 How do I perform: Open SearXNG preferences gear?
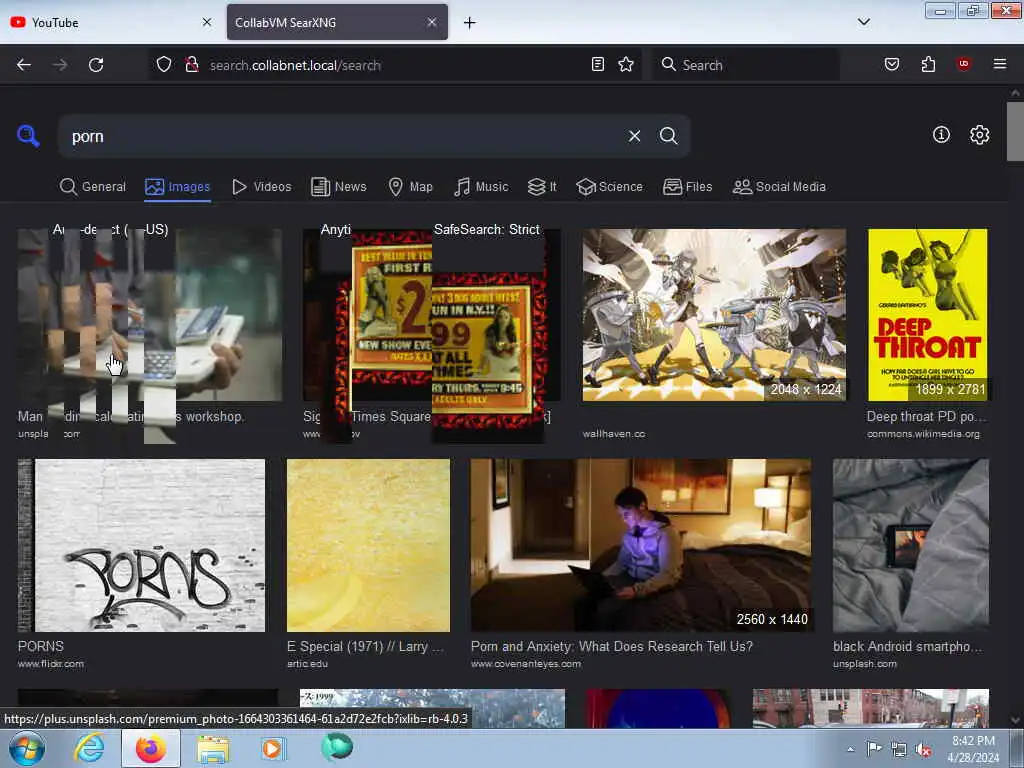(979, 135)
